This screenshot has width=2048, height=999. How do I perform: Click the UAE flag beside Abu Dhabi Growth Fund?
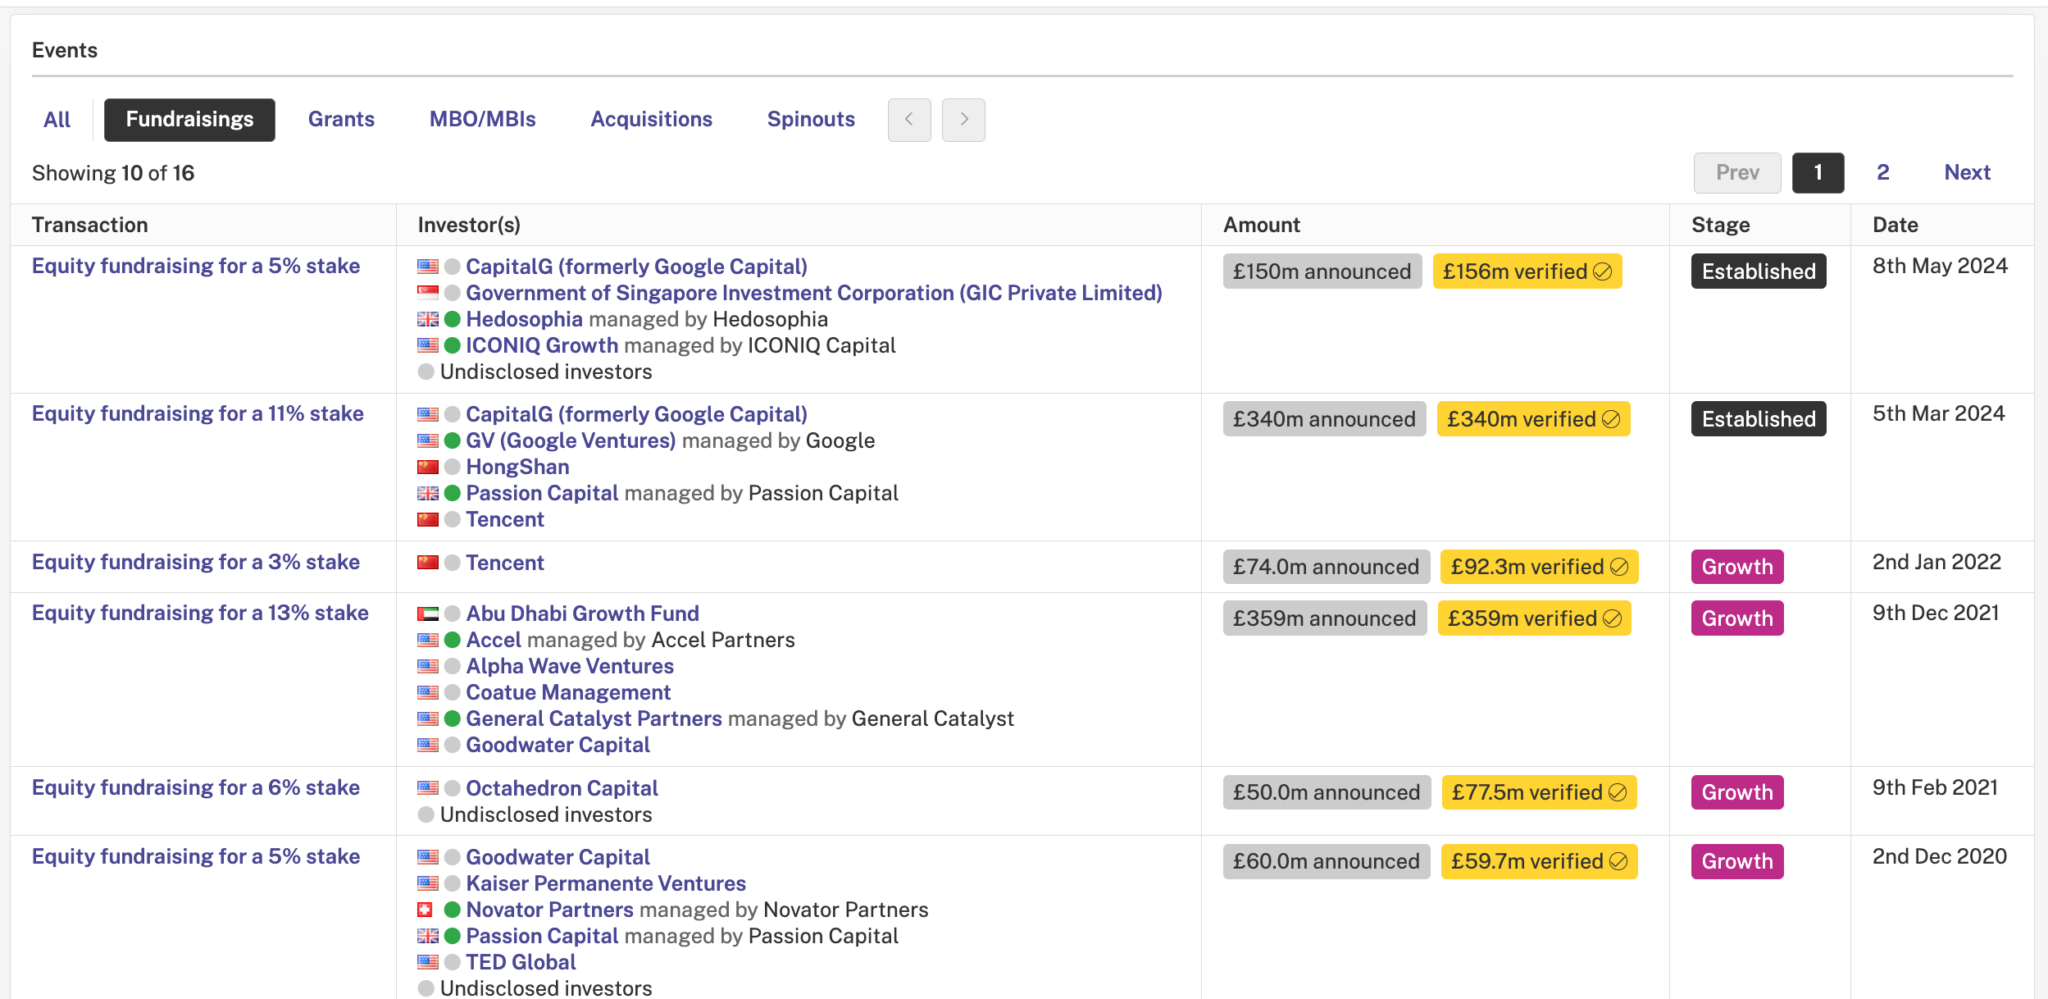point(428,614)
